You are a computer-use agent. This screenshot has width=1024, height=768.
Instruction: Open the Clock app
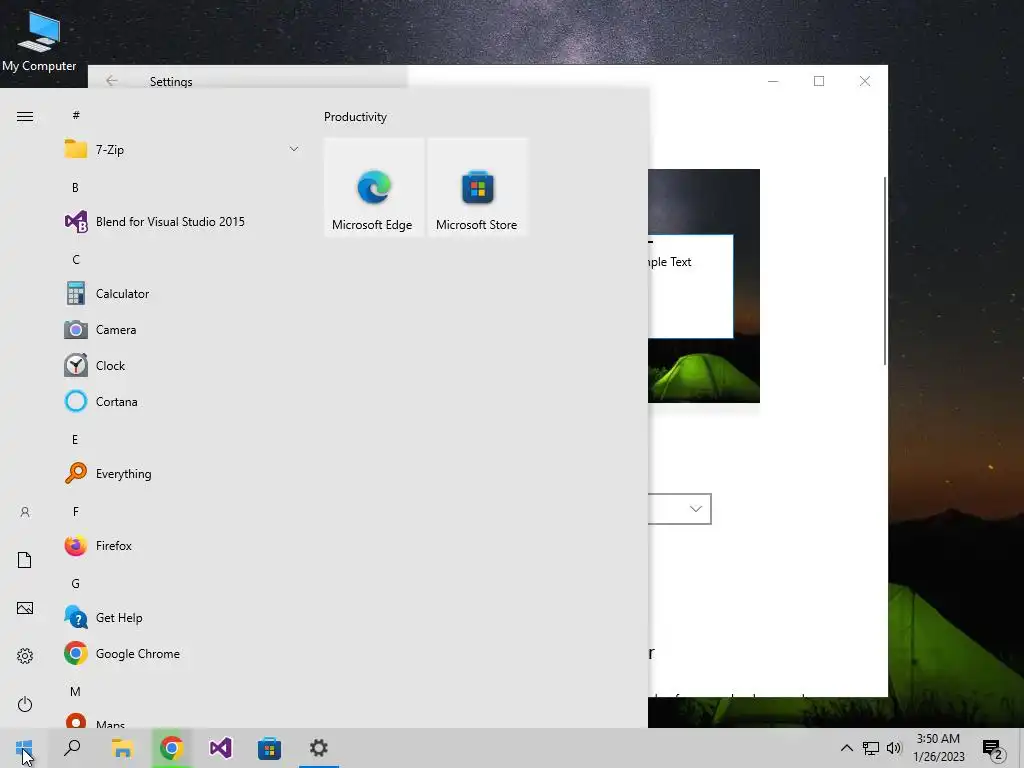pos(182,366)
